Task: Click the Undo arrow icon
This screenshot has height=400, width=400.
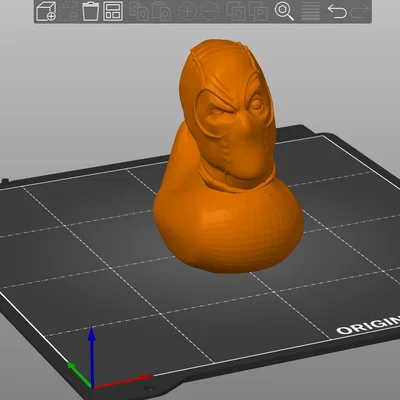Action: [337, 11]
